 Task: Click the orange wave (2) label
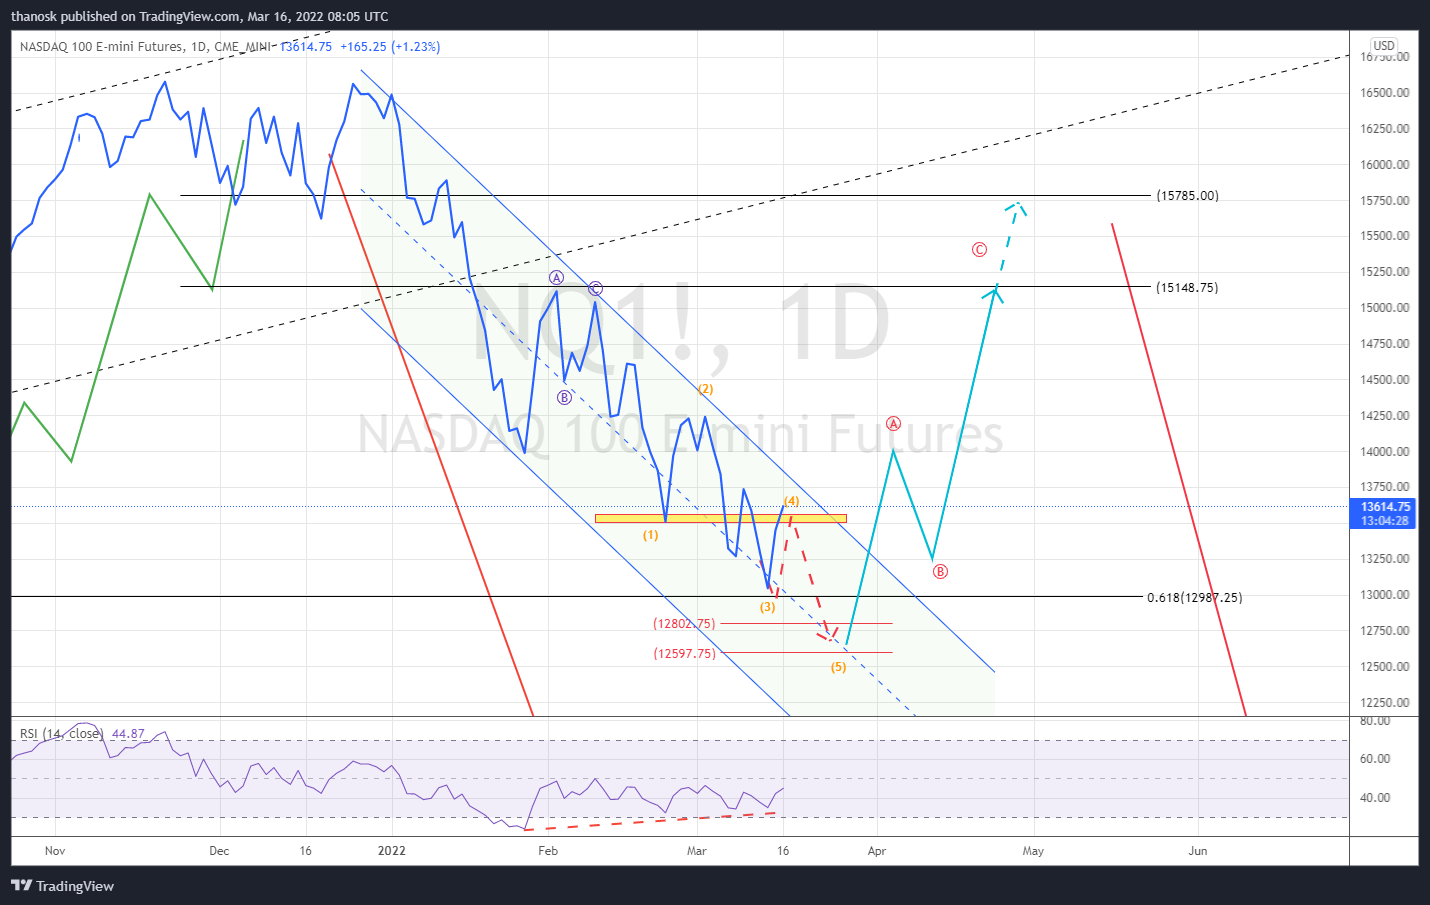pos(706,390)
